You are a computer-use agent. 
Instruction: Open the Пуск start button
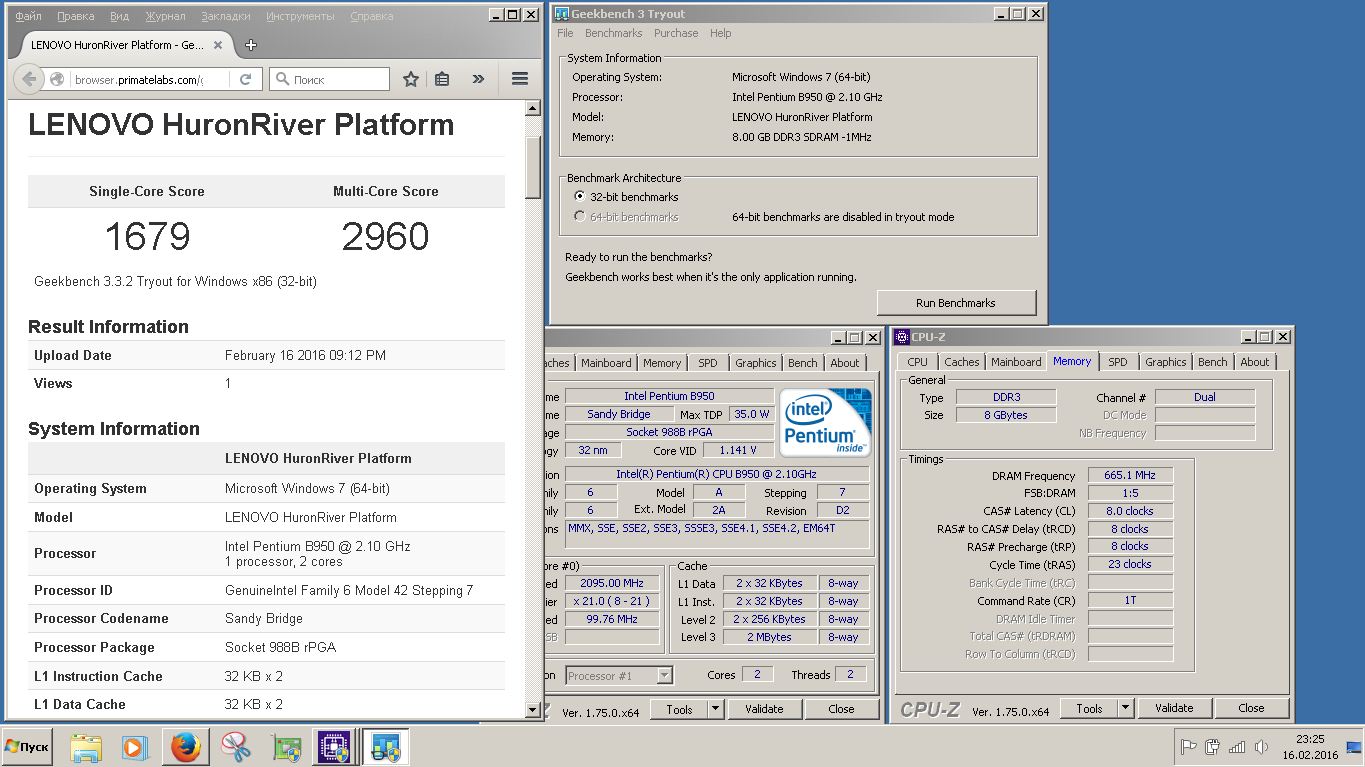click(x=27, y=747)
